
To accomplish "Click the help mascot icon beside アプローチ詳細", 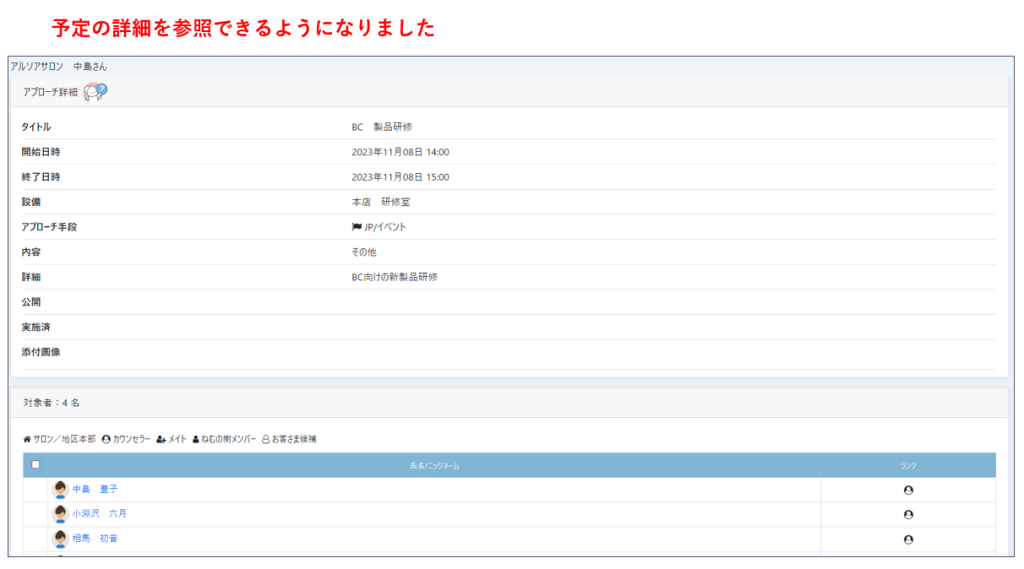I will [95, 91].
